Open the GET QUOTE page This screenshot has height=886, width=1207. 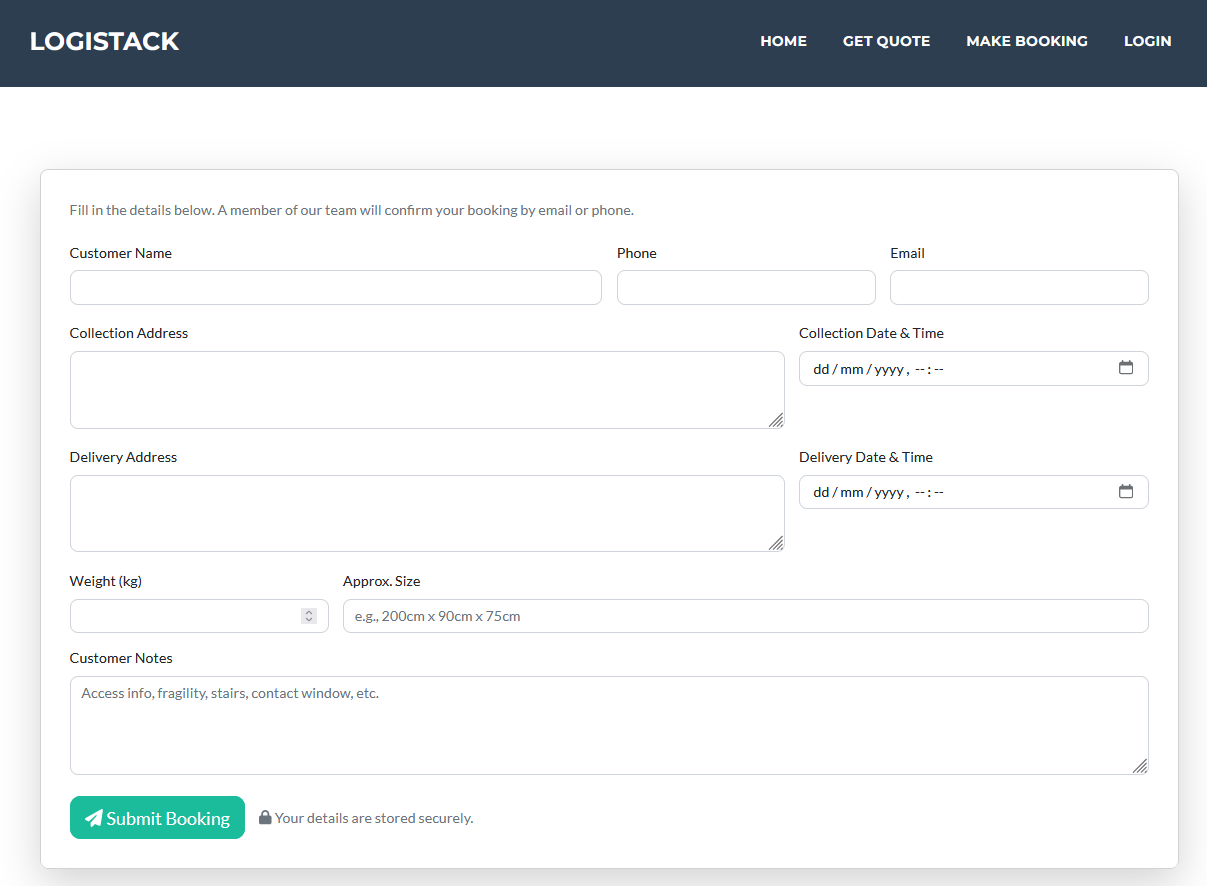tap(886, 42)
